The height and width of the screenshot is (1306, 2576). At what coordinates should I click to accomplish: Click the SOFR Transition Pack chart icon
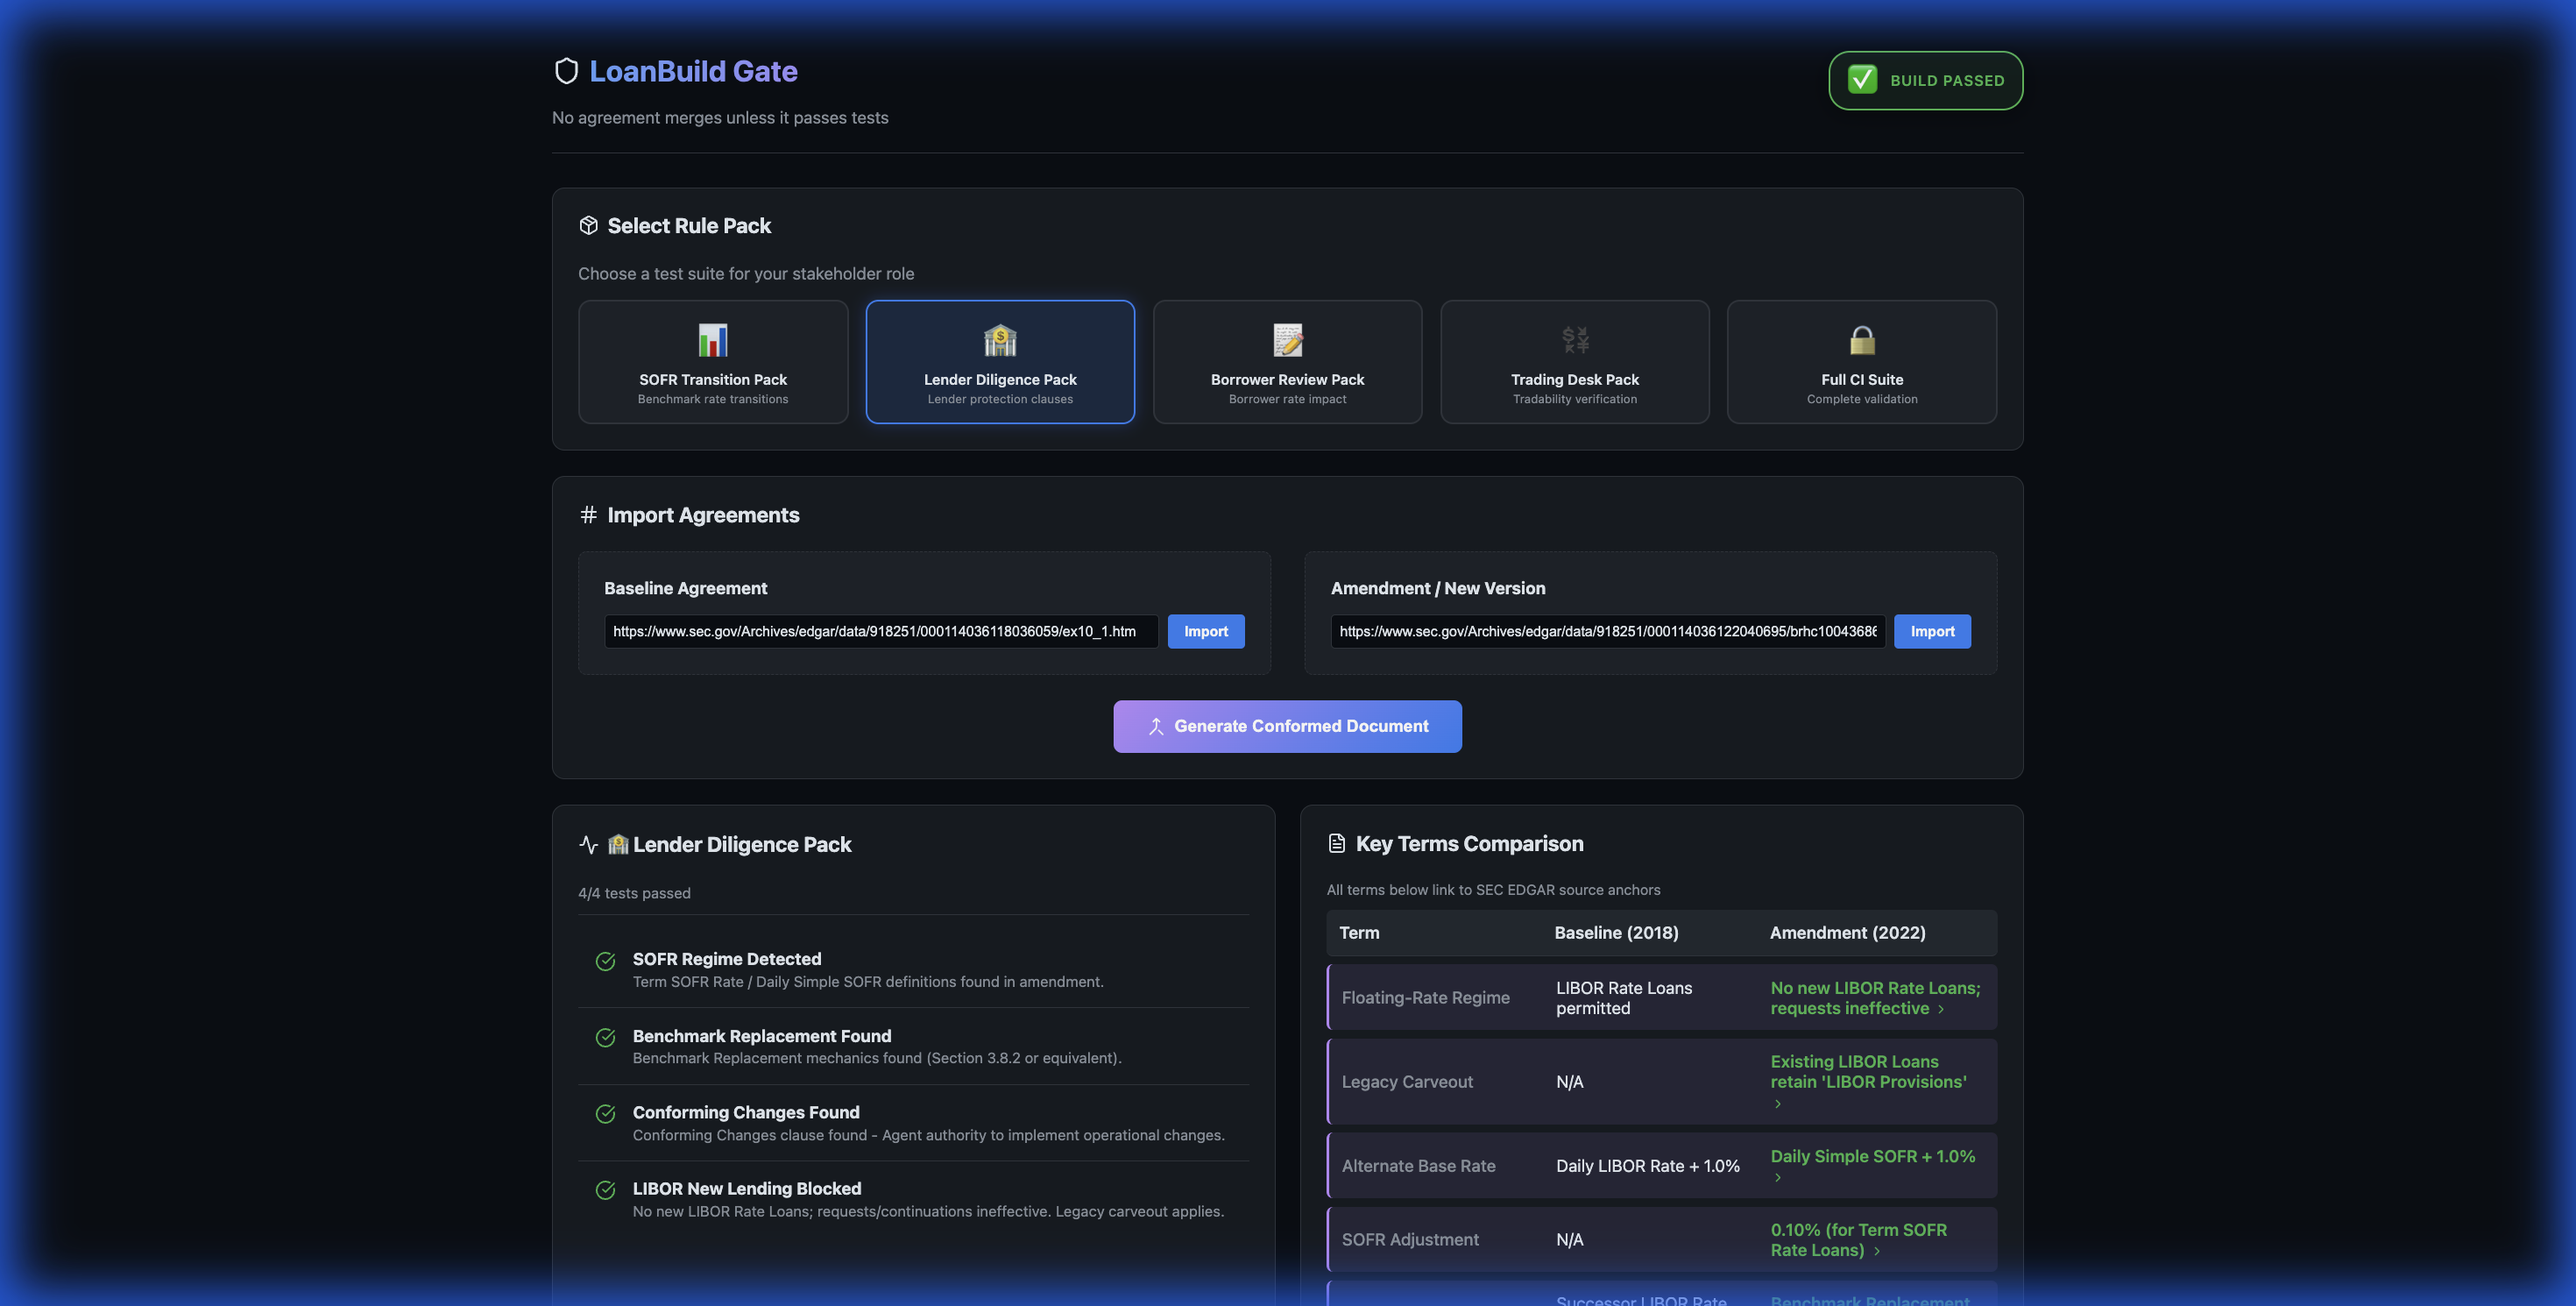coord(712,340)
